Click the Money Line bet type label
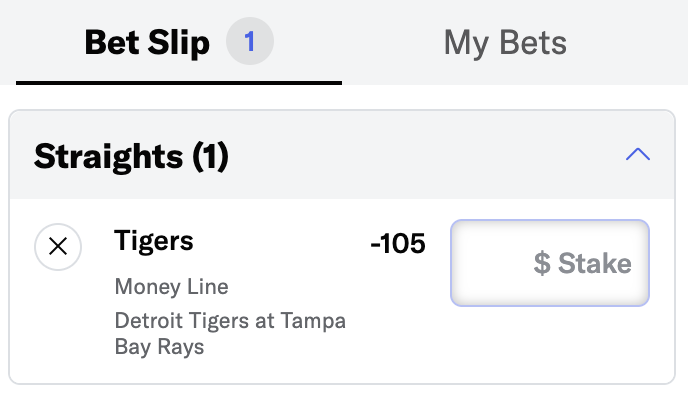This screenshot has height=394, width=688. (x=172, y=287)
